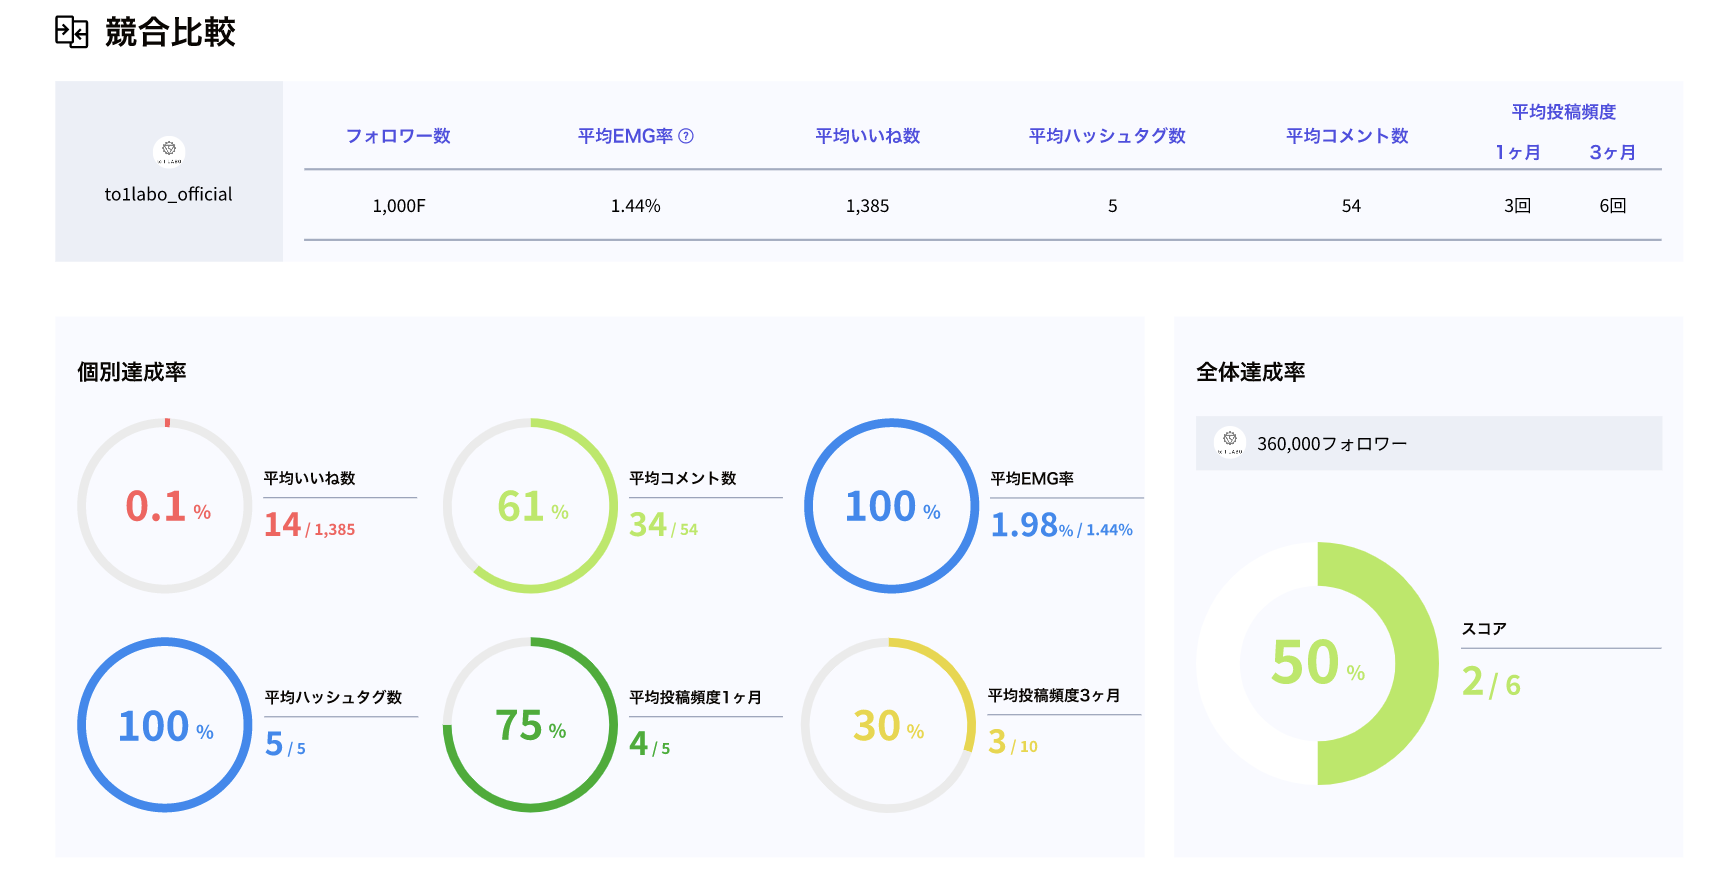Click the 100% EMG rate progress ring
Screen dimensions: 1728x878
click(892, 506)
